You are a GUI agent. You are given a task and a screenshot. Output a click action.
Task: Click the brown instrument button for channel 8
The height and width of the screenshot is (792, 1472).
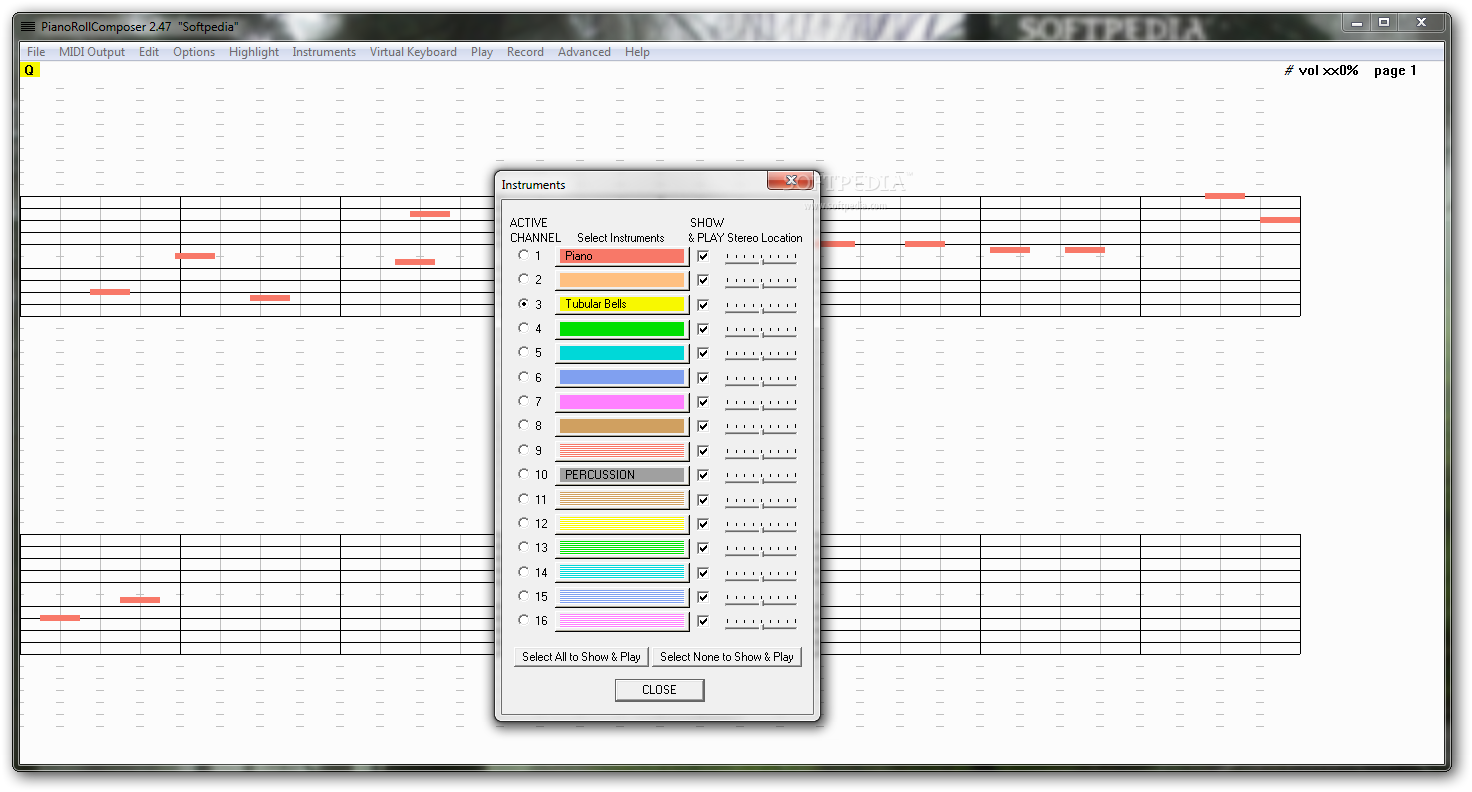(x=622, y=426)
